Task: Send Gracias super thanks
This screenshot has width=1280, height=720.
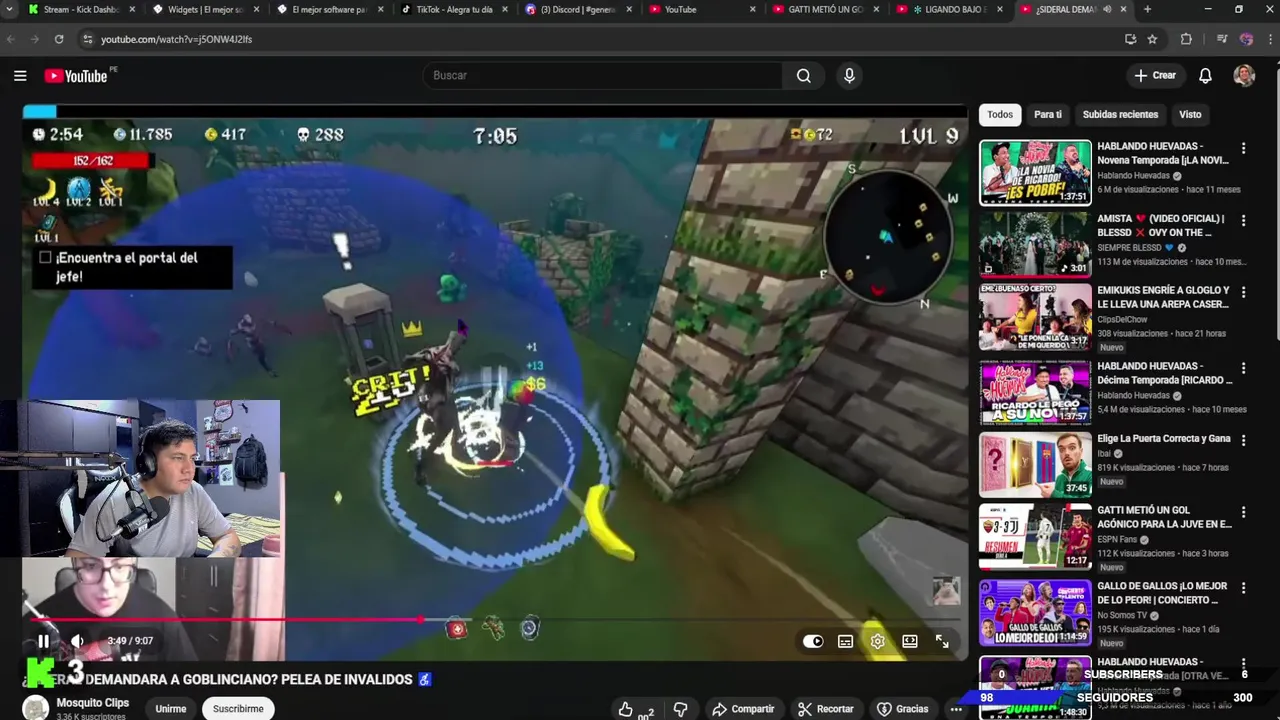Action: (902, 709)
